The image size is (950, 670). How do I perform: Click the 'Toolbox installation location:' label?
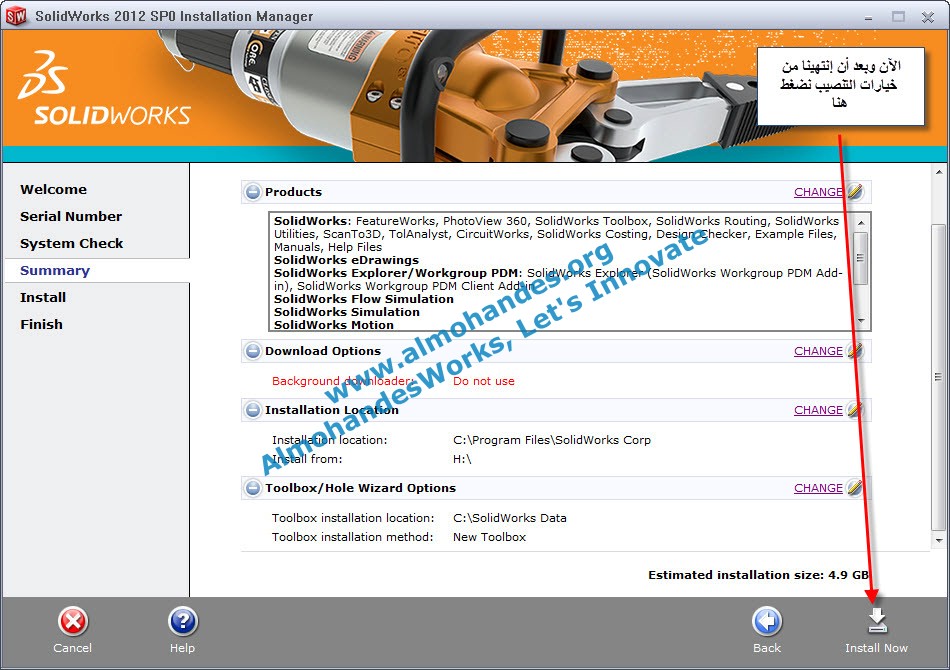tap(353, 518)
